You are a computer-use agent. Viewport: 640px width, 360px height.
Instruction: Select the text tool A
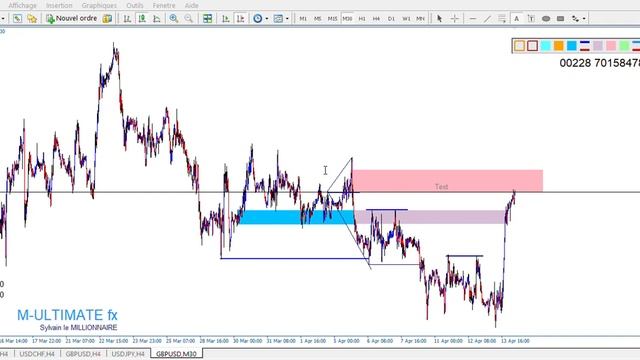tap(516, 18)
